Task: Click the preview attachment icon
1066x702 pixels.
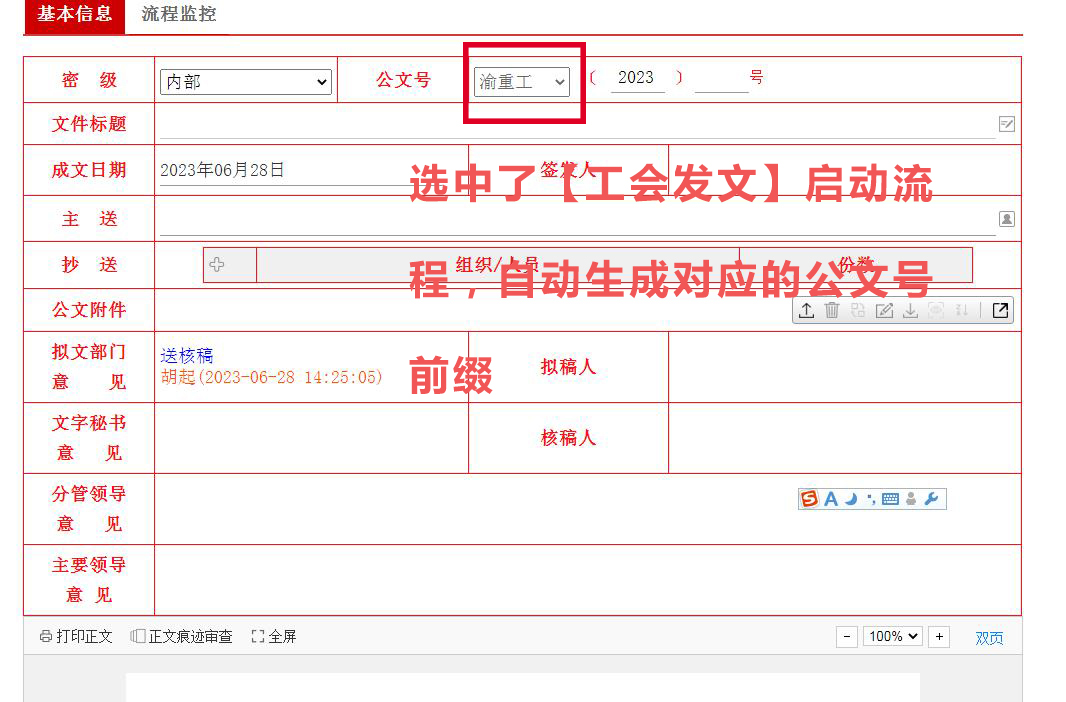Action: (x=936, y=311)
